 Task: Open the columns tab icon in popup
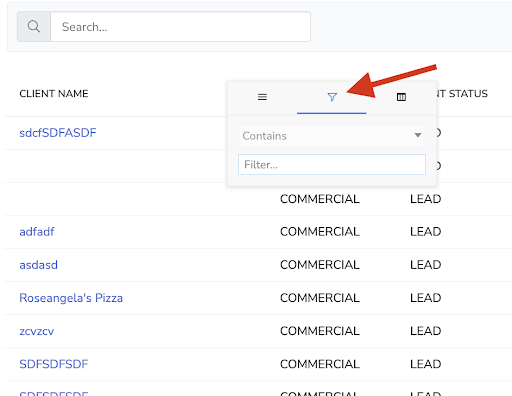click(x=401, y=97)
